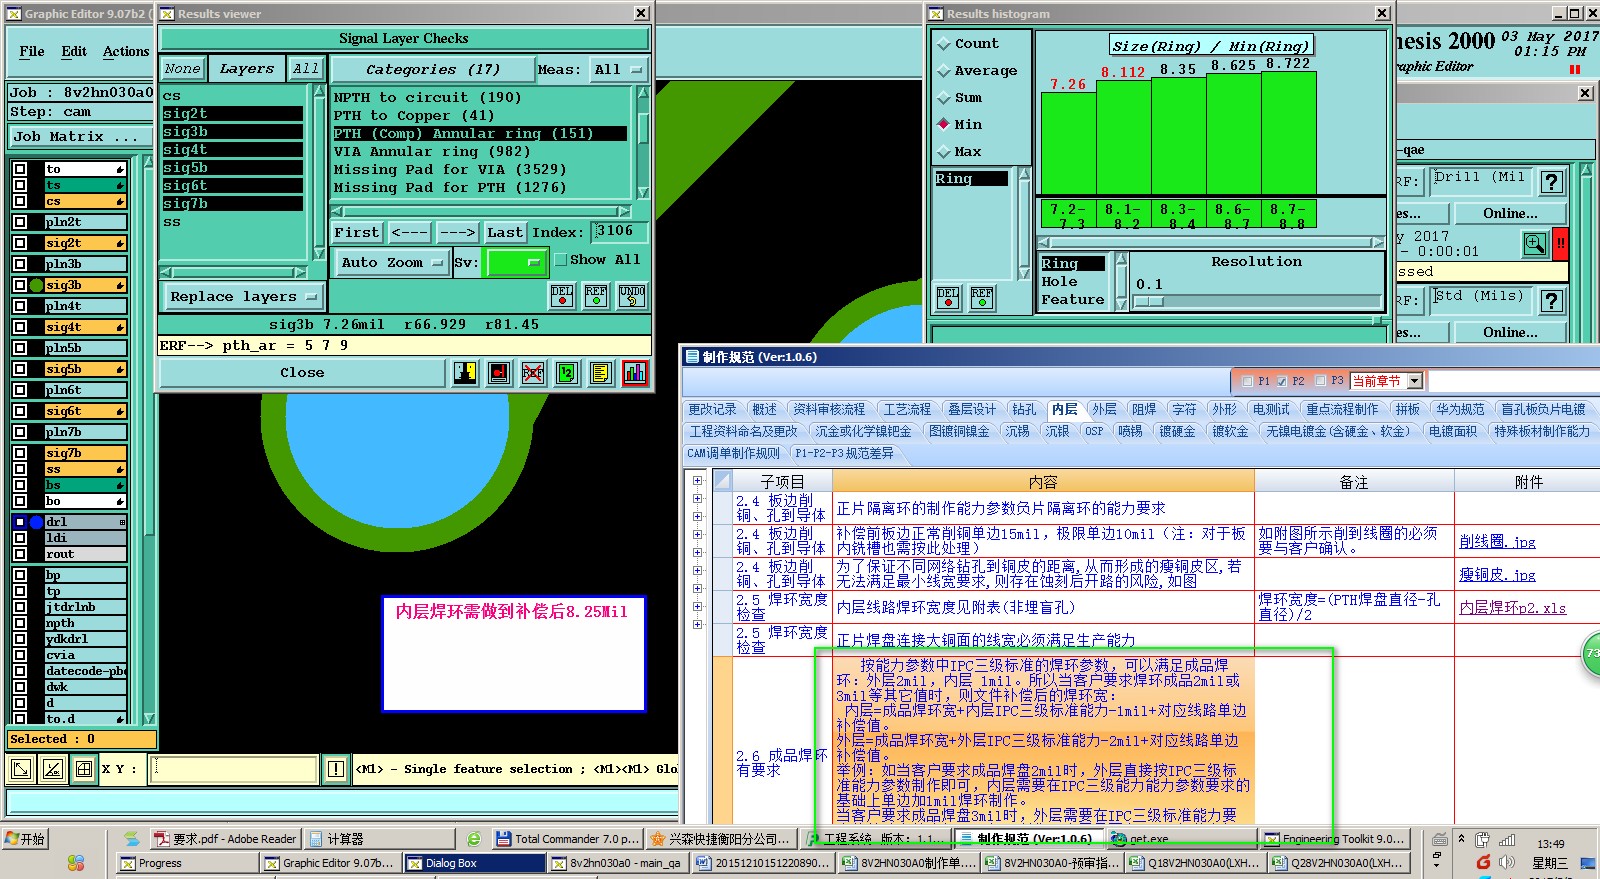Open the histogram chart icon in Results viewer
This screenshot has width=1600, height=879.
(635, 373)
